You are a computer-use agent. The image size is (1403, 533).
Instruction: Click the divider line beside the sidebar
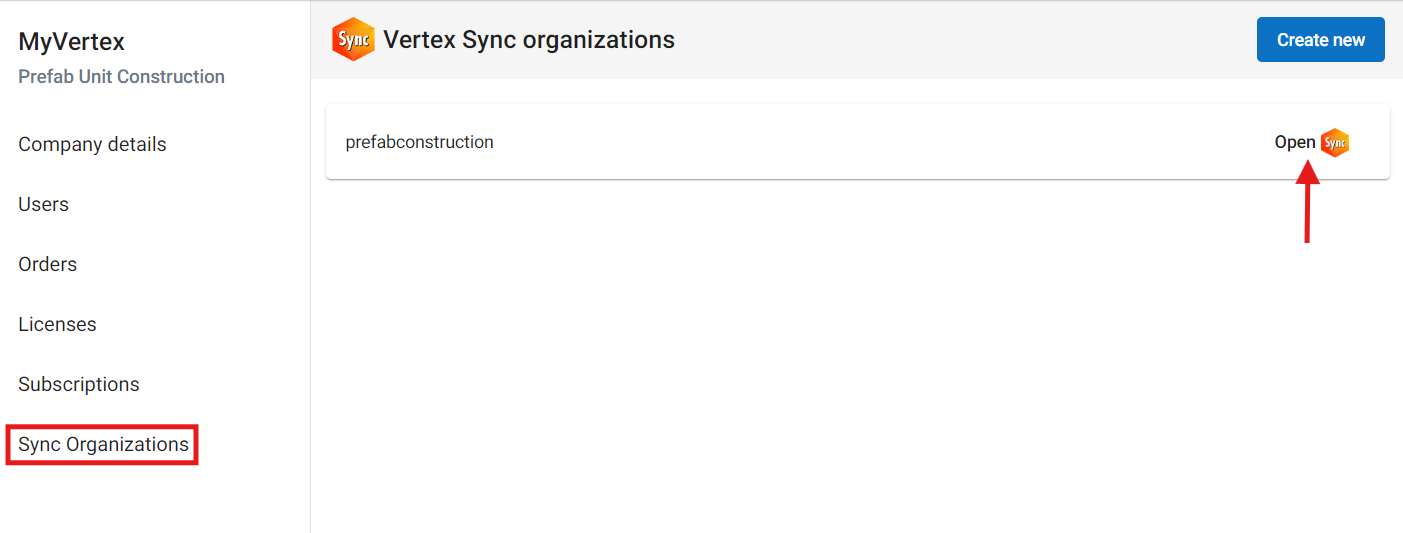point(310,300)
